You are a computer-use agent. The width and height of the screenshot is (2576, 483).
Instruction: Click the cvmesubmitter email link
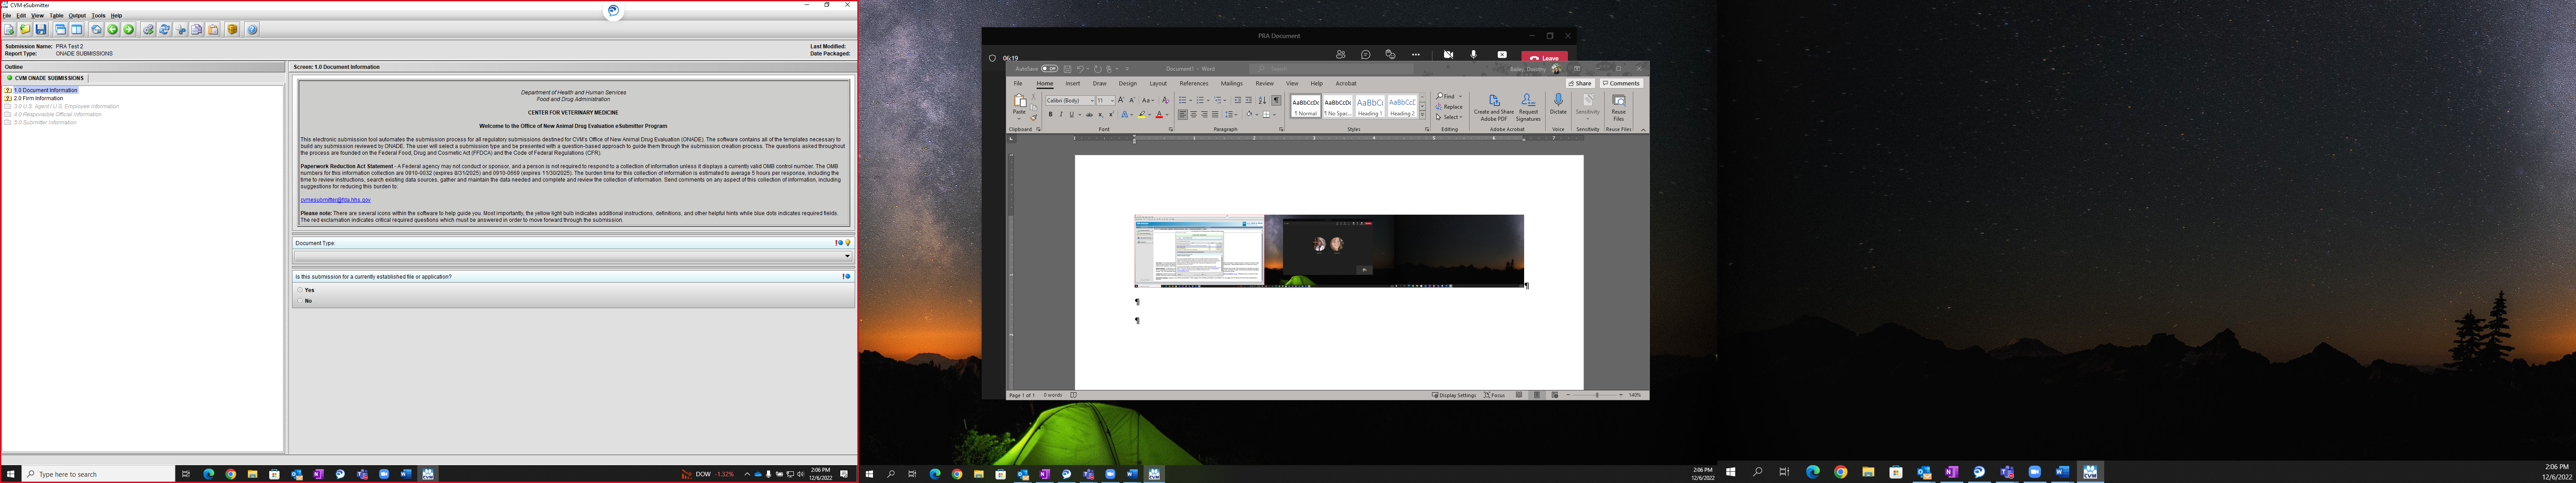point(335,200)
